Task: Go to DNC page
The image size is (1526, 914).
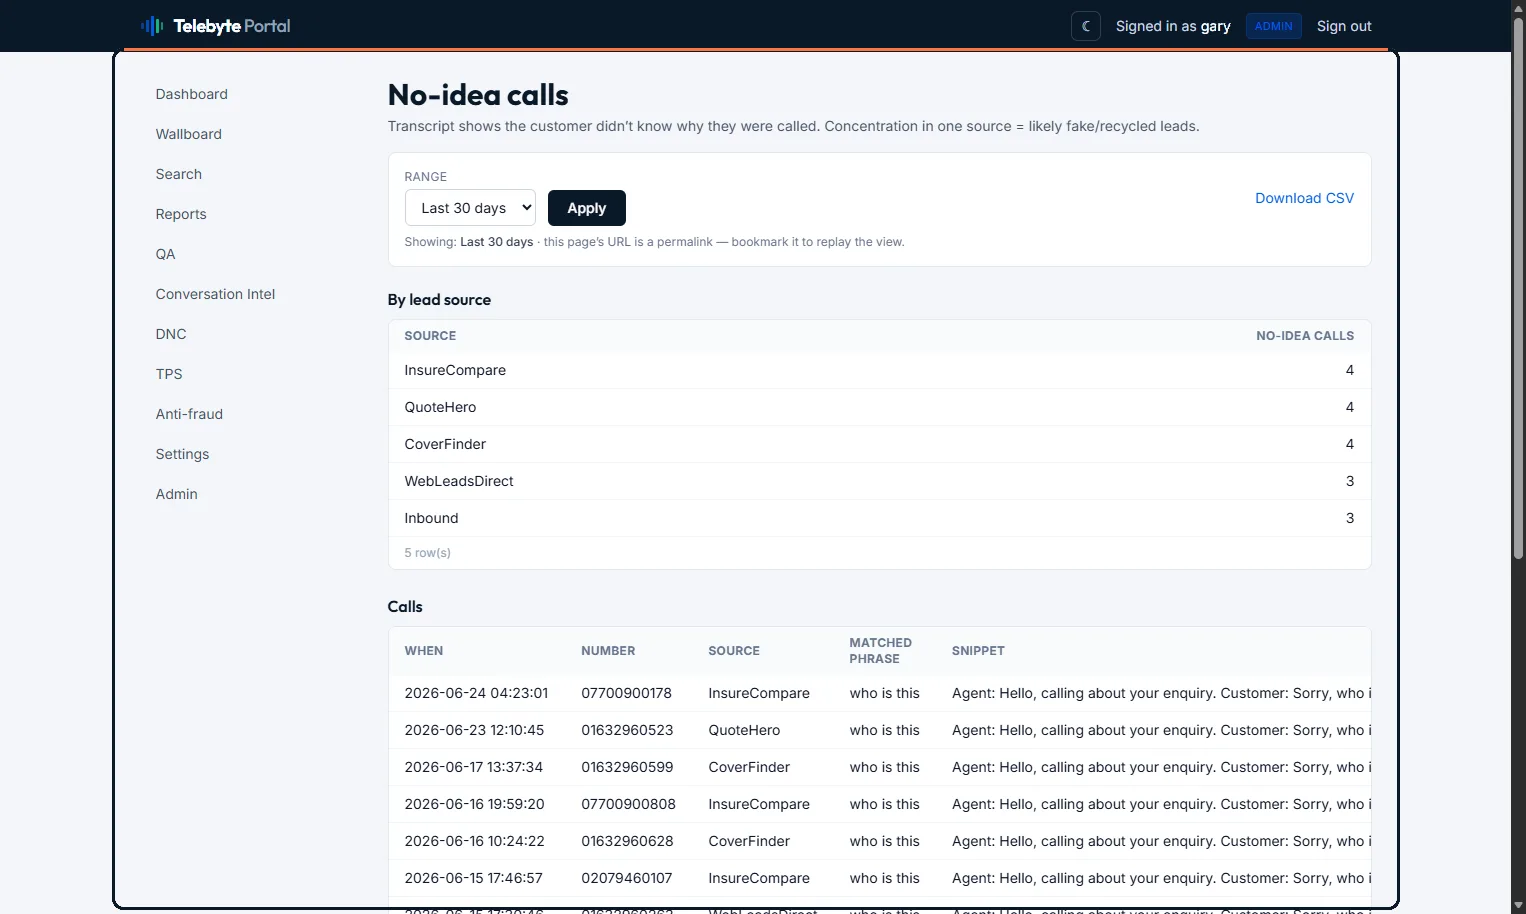Action: point(171,334)
